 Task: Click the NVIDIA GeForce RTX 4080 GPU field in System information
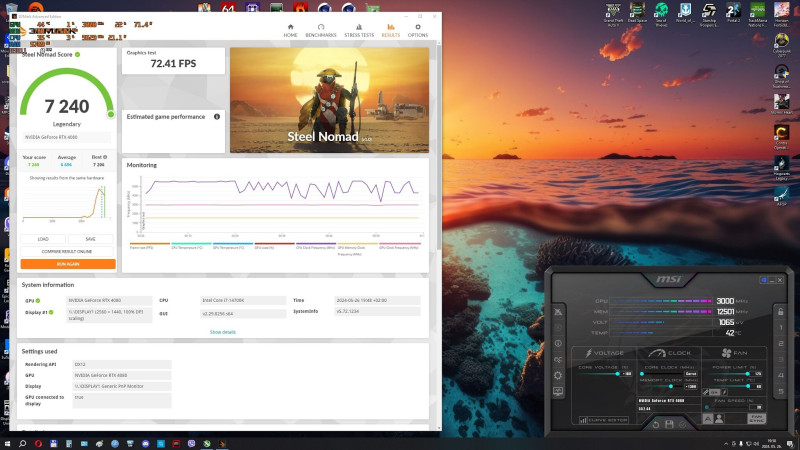[109, 301]
